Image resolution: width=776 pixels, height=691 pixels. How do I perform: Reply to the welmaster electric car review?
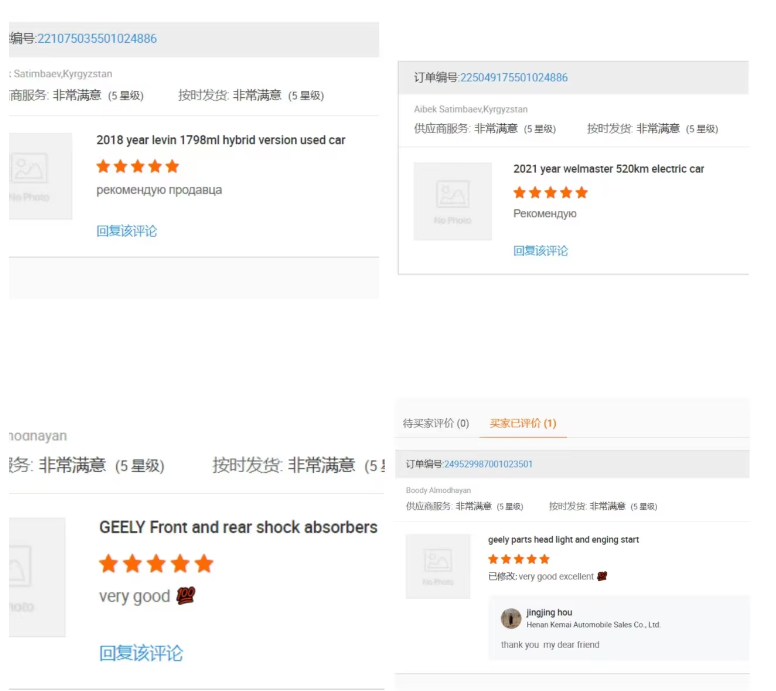coord(540,251)
